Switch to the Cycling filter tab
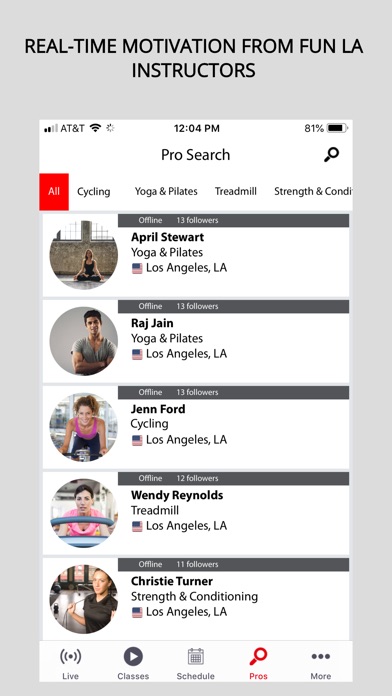 point(94,191)
